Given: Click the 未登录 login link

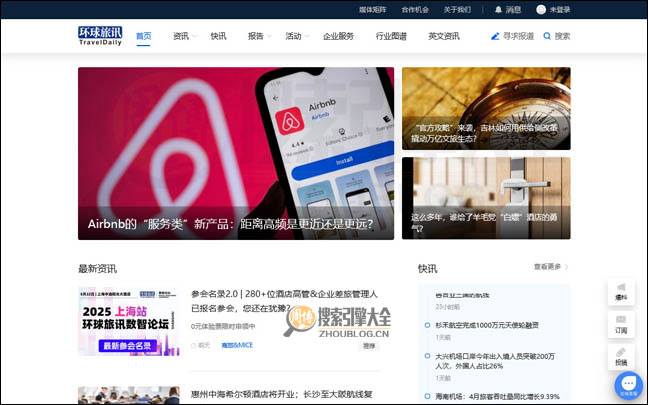Looking at the screenshot, I should pyautogui.click(x=560, y=10).
